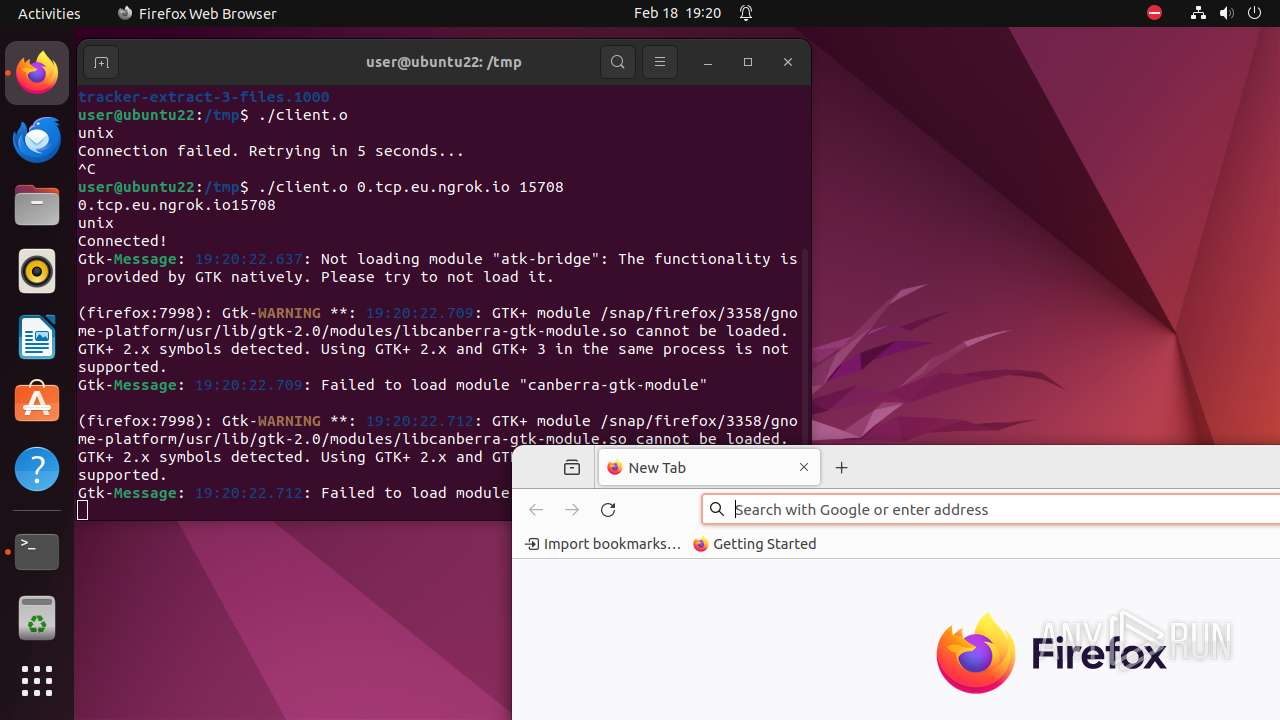This screenshot has height=720, width=1280.
Task: Open the volume indicator
Action: pos(1227,13)
